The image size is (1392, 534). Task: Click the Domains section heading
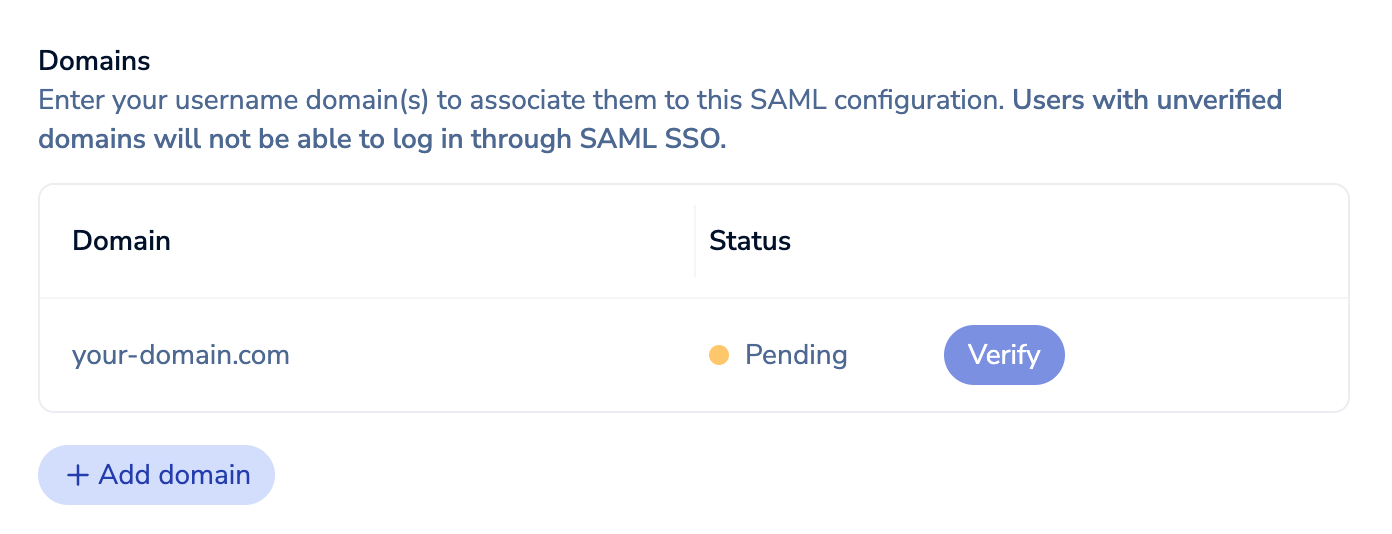[94, 61]
